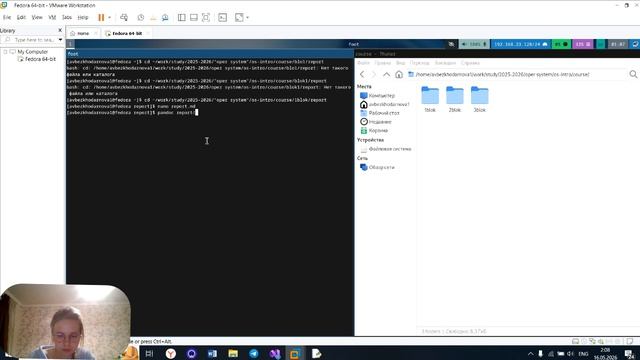640x360 pixels.
Task: Open Word from the Windows taskbar
Action: (x=212, y=353)
